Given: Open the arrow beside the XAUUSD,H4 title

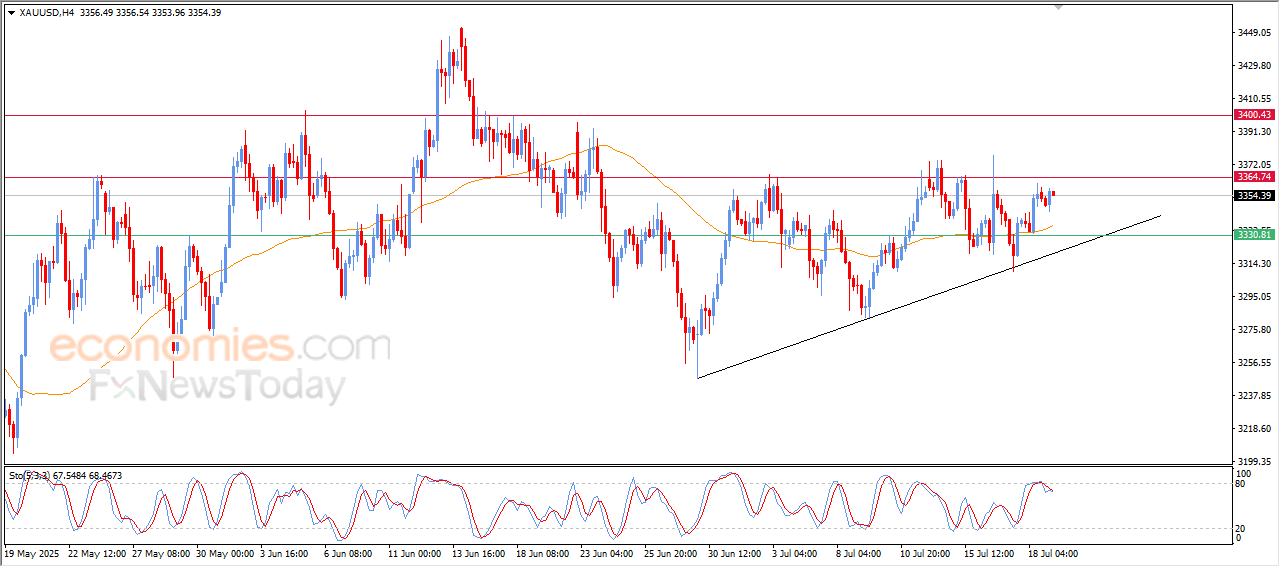Looking at the screenshot, I should (11, 13).
